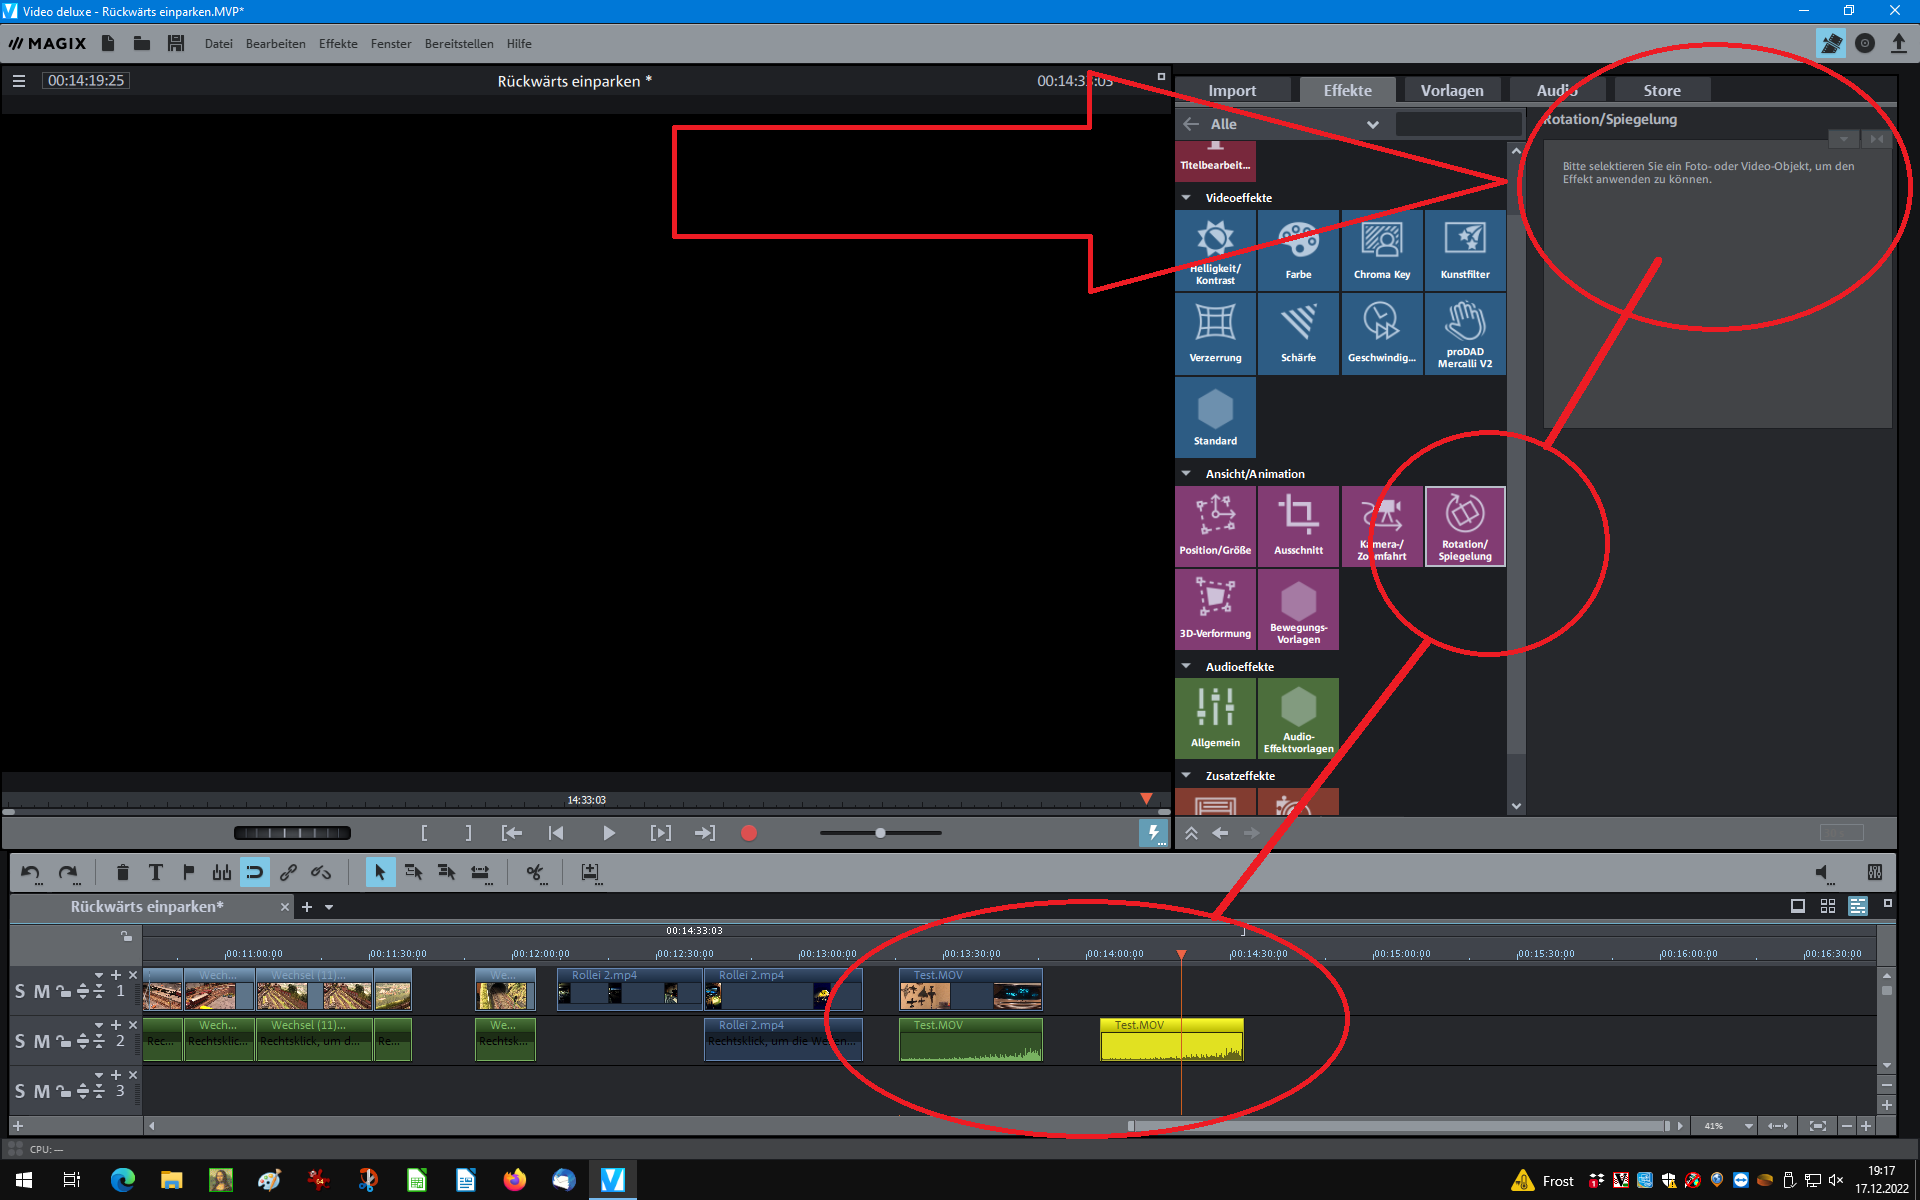Screen dimensions: 1920x1200
Task: Open the Fenster menu
Action: 390,44
